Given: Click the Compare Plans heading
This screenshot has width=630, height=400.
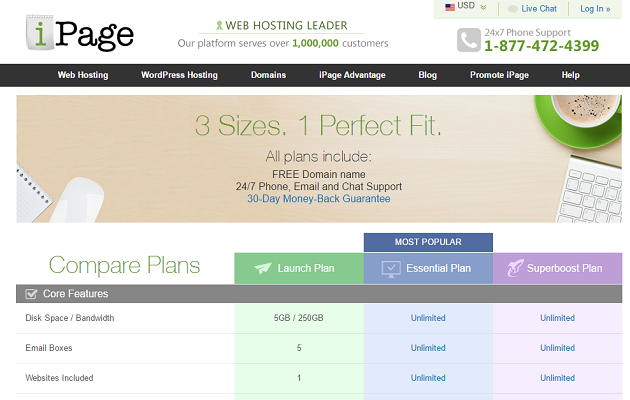Looking at the screenshot, I should click(x=125, y=265).
